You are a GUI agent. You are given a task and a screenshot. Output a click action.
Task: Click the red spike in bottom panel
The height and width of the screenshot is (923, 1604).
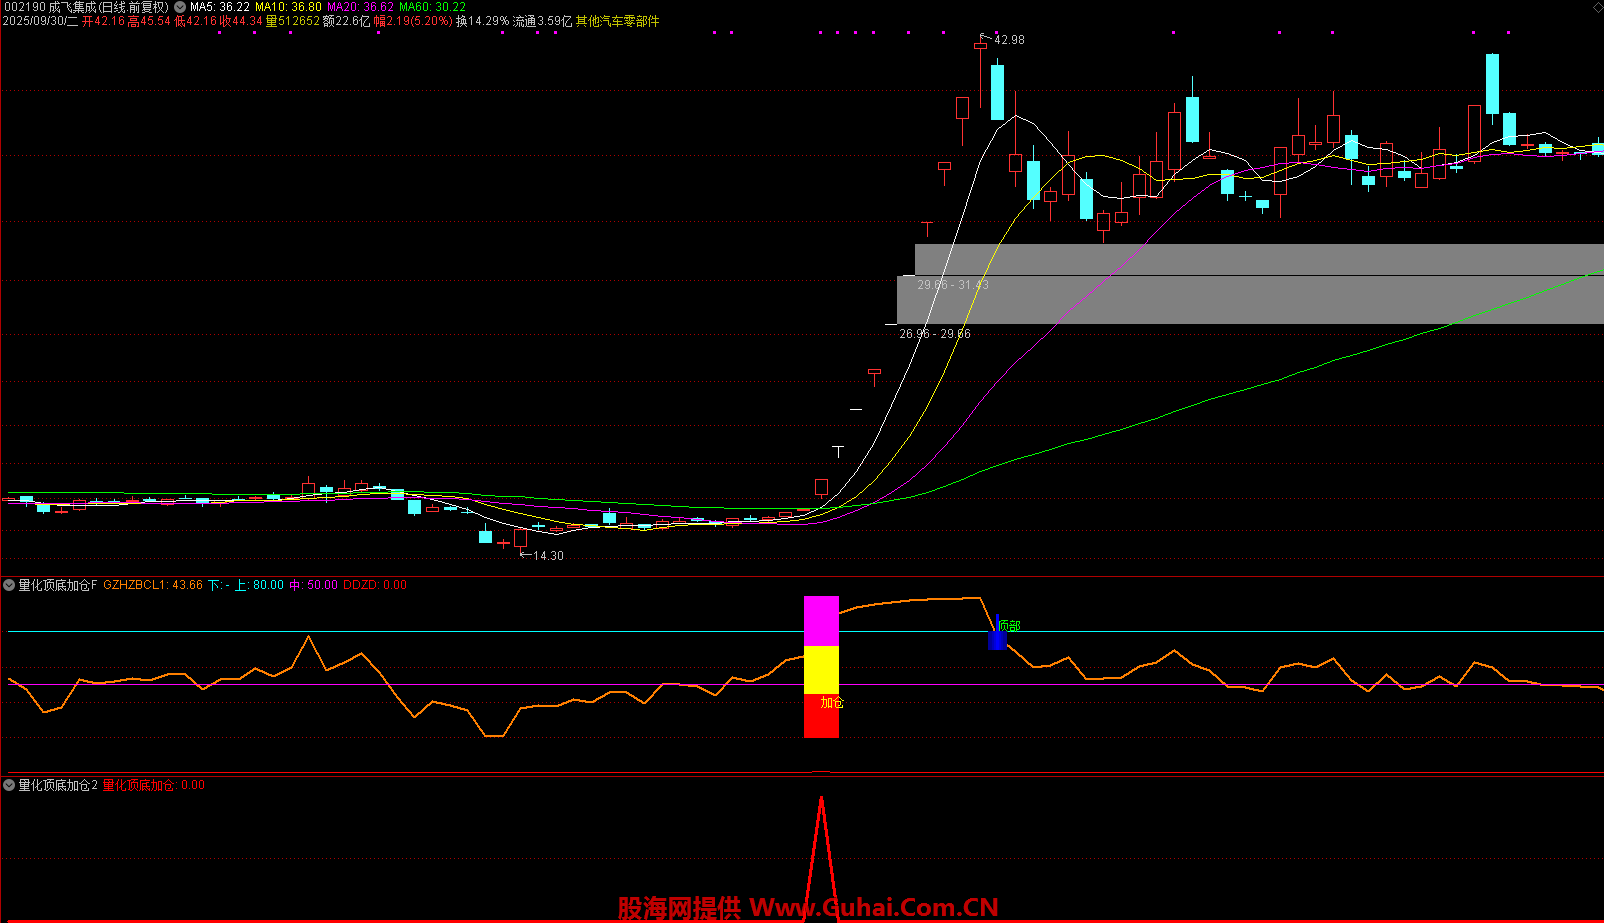click(821, 850)
